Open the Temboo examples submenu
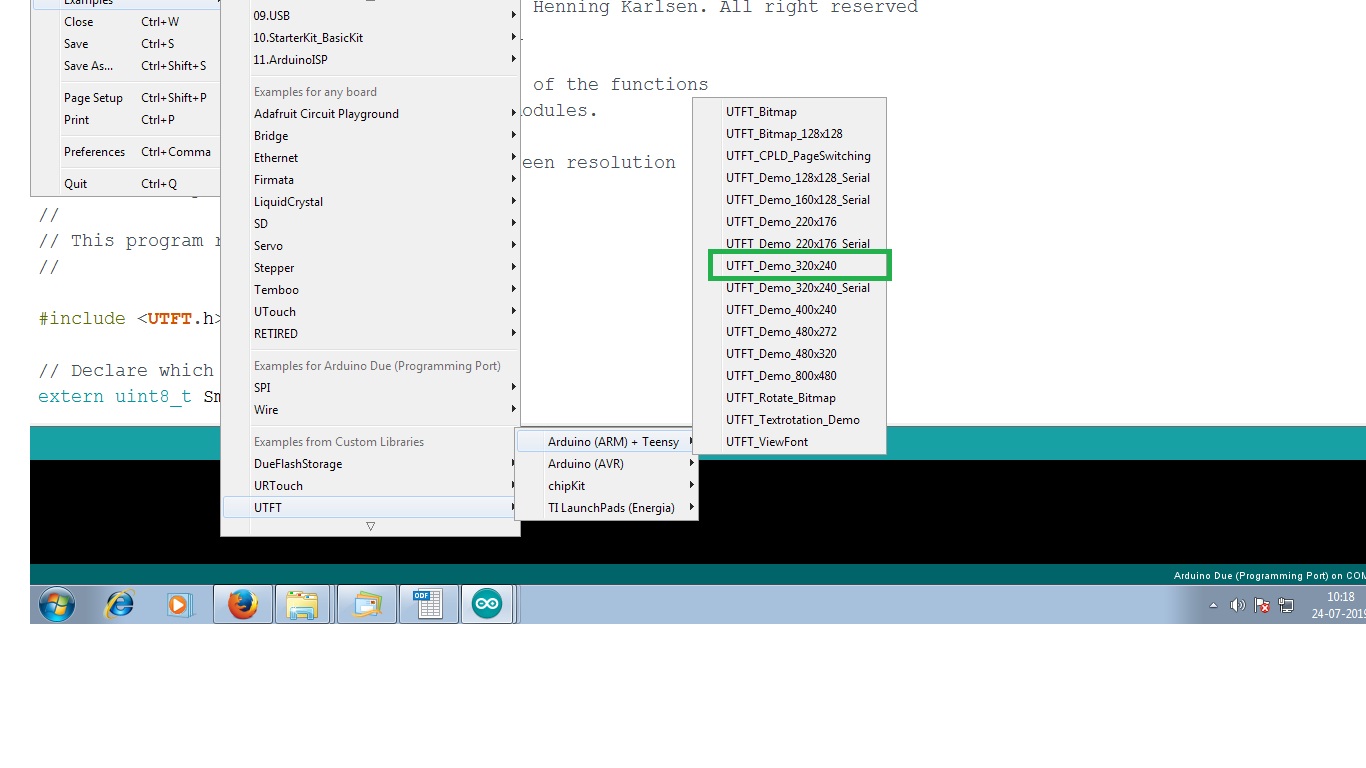 click(370, 289)
